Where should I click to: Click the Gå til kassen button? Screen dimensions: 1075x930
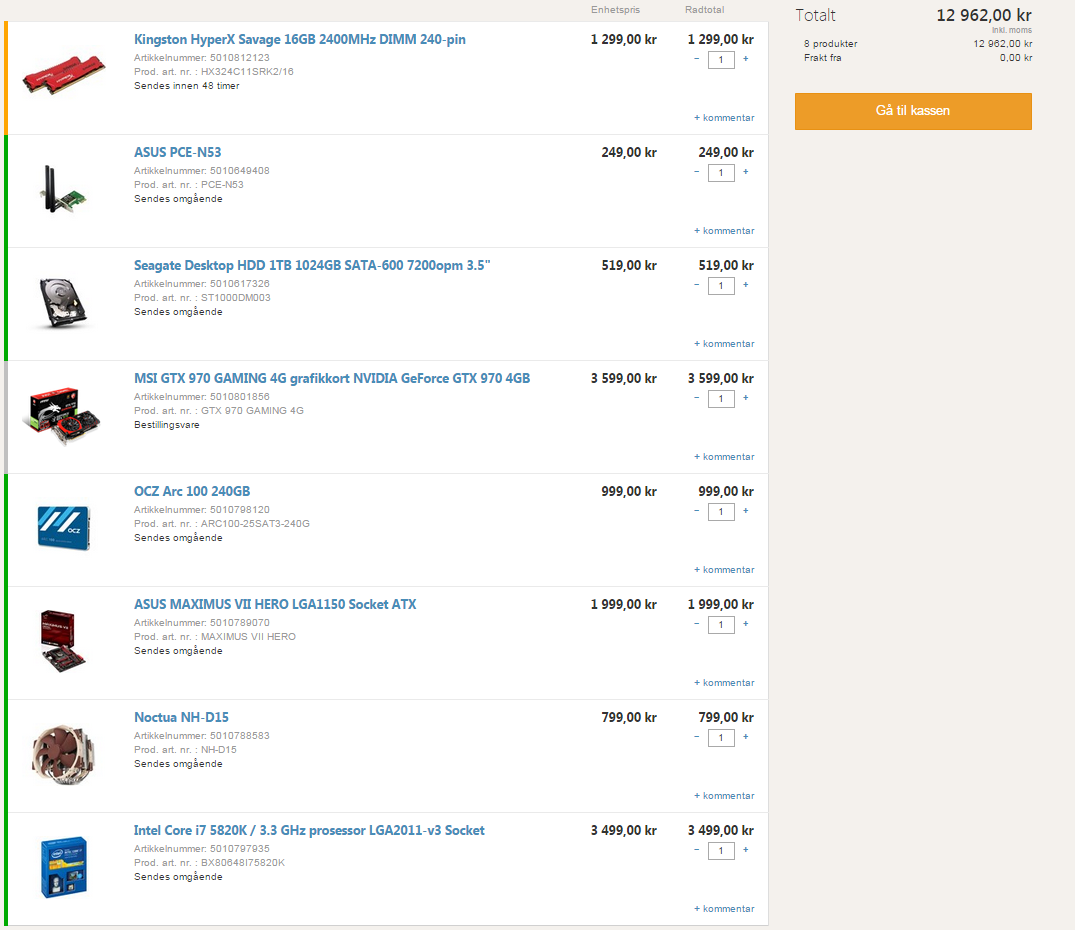913,111
